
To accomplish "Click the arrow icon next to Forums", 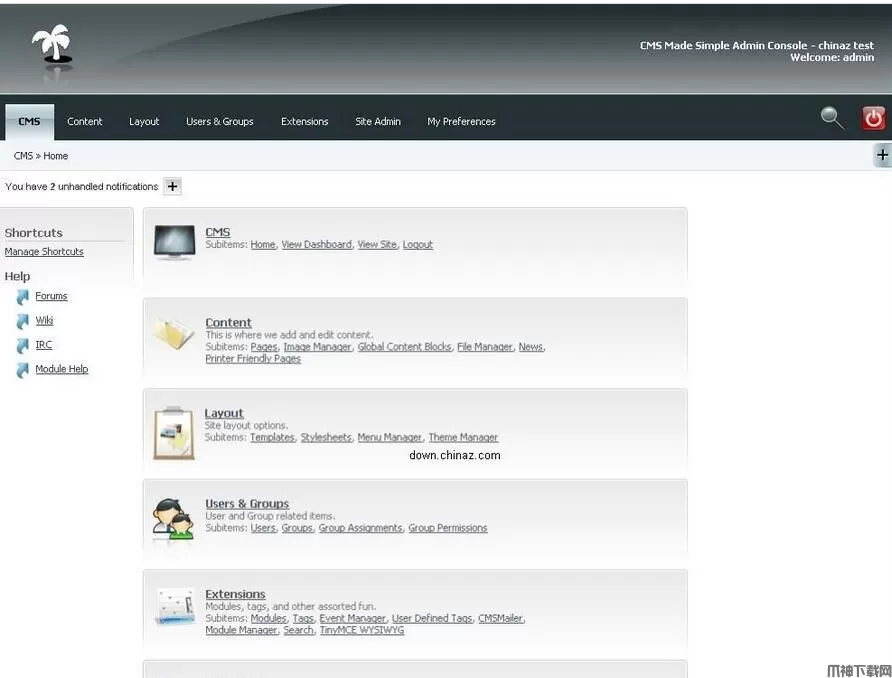I will pos(22,297).
